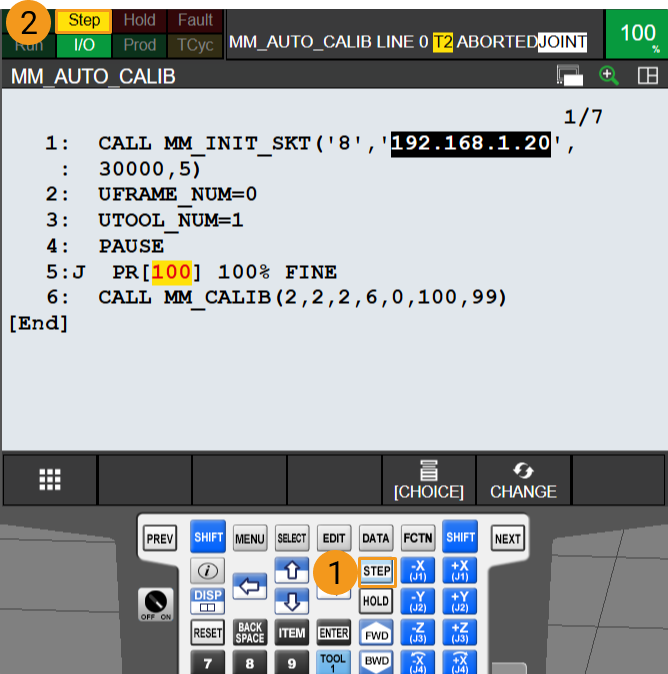
Task: Click the TCyc status indicator
Action: coord(195,45)
